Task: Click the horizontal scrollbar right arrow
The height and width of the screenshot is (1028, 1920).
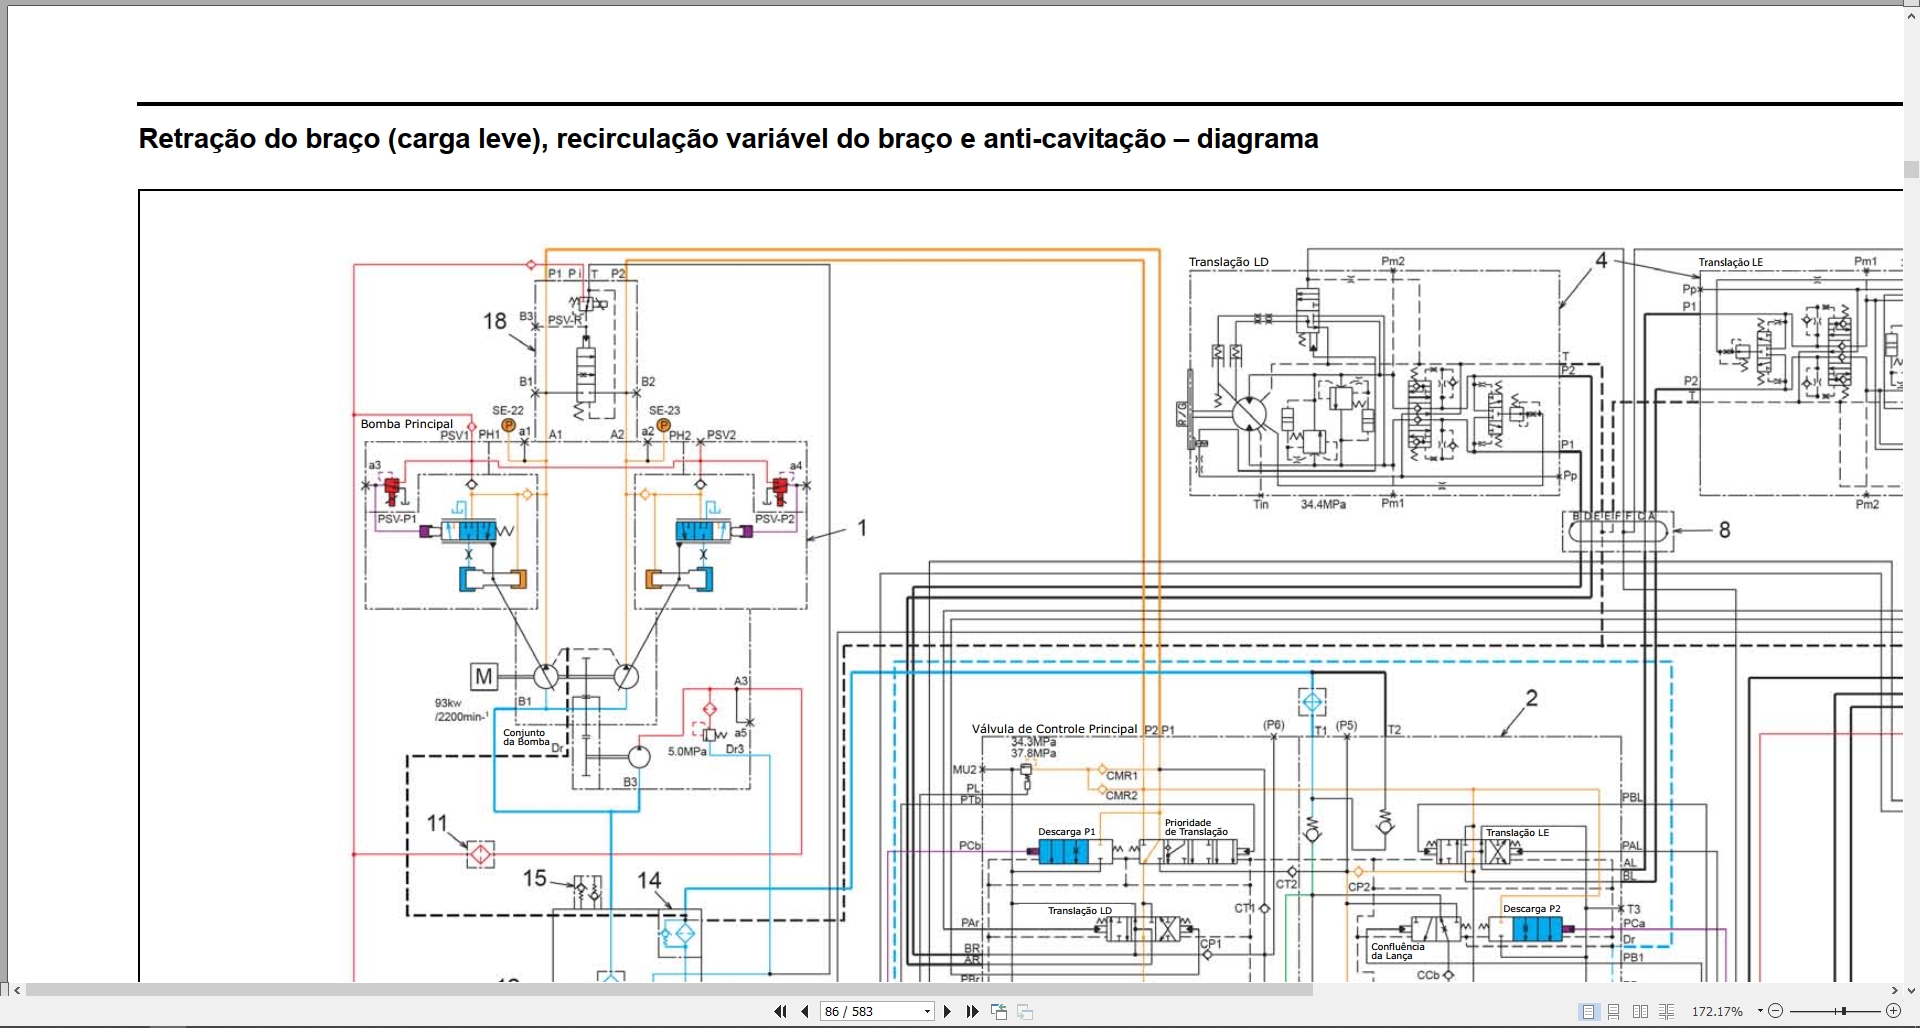Action: tap(1894, 990)
